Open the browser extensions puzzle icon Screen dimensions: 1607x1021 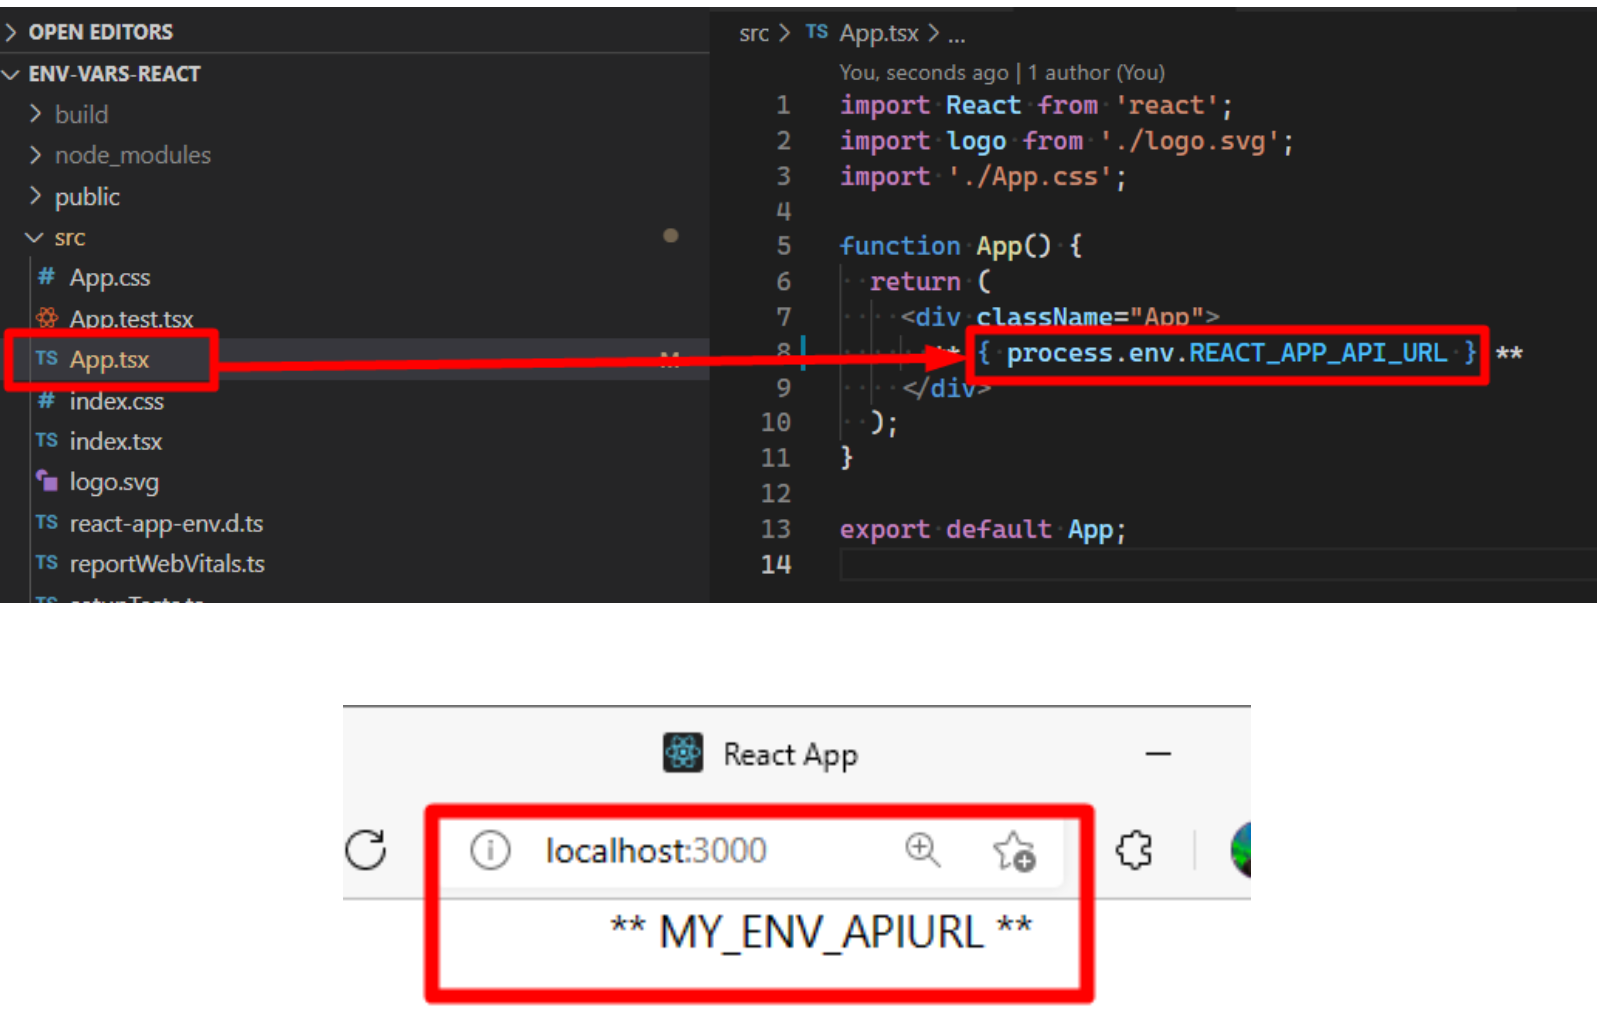[1134, 851]
